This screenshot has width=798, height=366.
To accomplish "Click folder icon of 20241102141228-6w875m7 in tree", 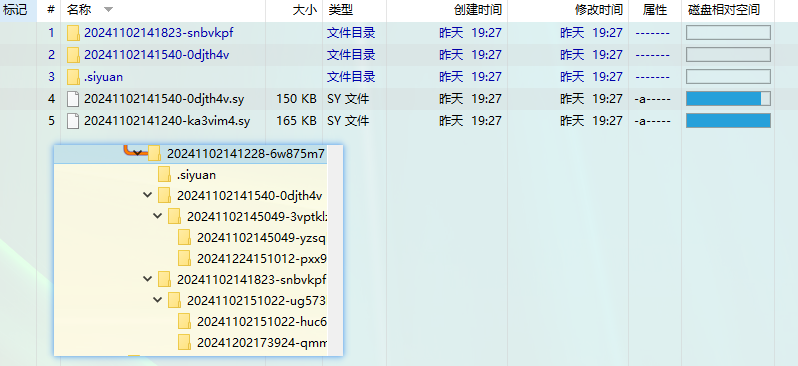I will pos(154,153).
